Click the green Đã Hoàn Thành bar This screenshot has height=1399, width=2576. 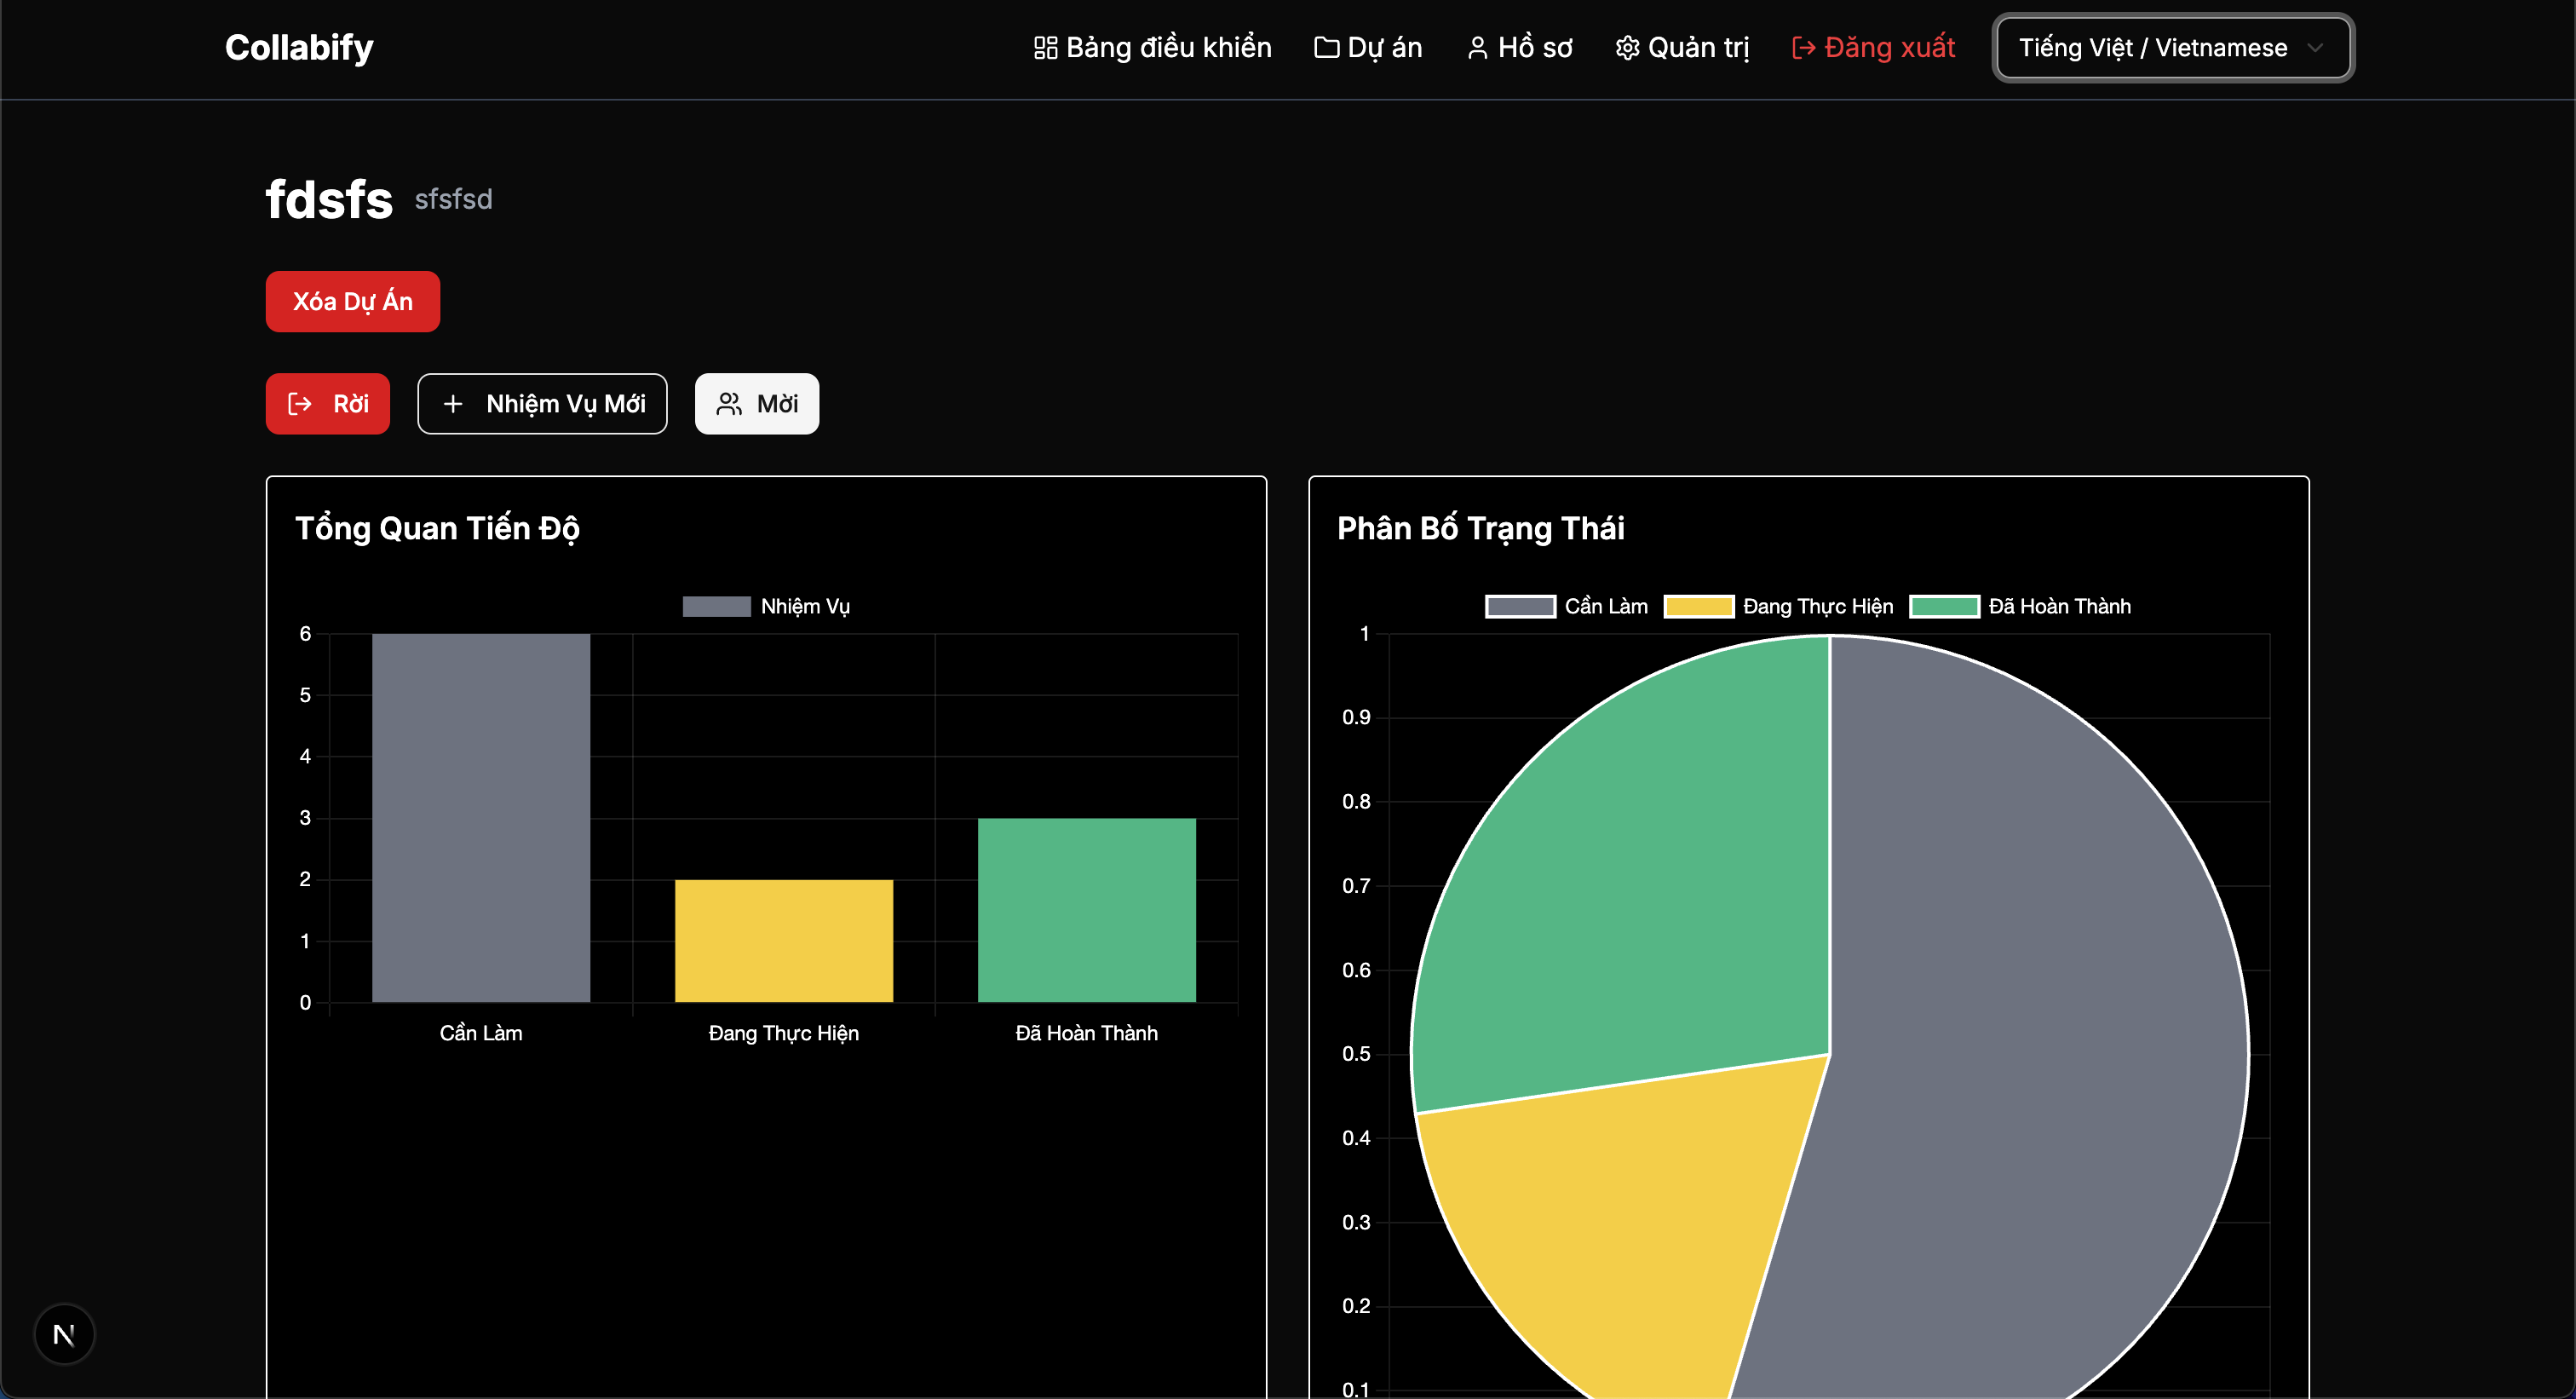(x=1087, y=910)
